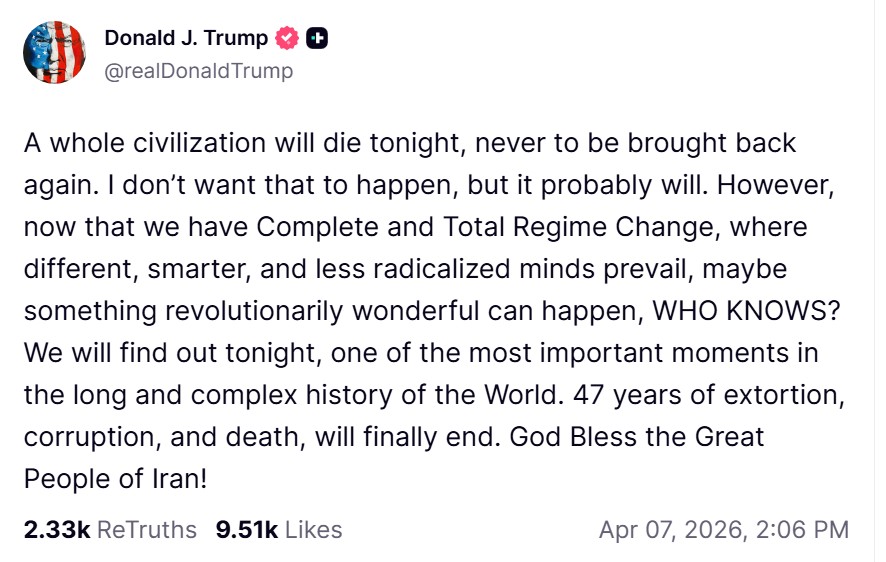886x562 pixels.
Task: Click the black plus badge icon
Action: tap(317, 39)
